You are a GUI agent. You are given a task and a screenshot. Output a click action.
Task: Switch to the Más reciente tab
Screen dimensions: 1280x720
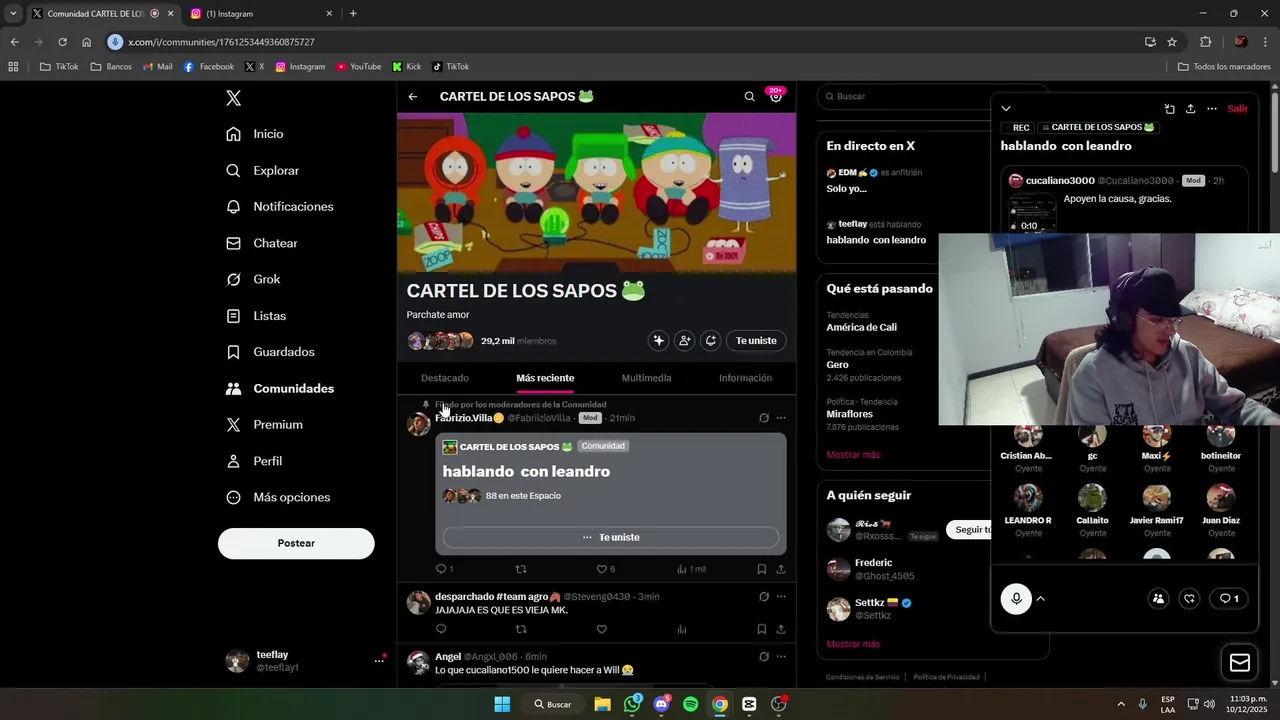tap(545, 378)
